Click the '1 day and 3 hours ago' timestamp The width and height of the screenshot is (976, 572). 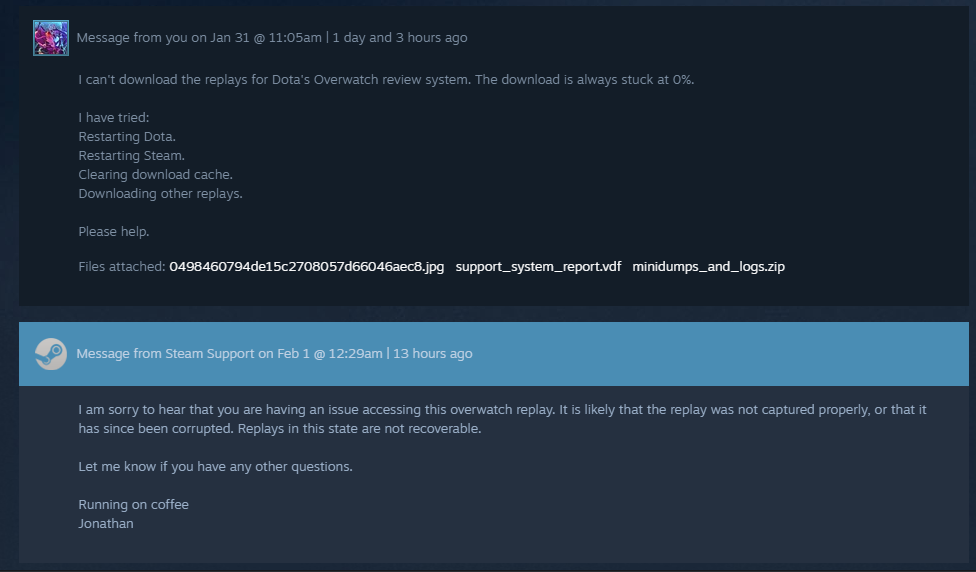coord(400,37)
